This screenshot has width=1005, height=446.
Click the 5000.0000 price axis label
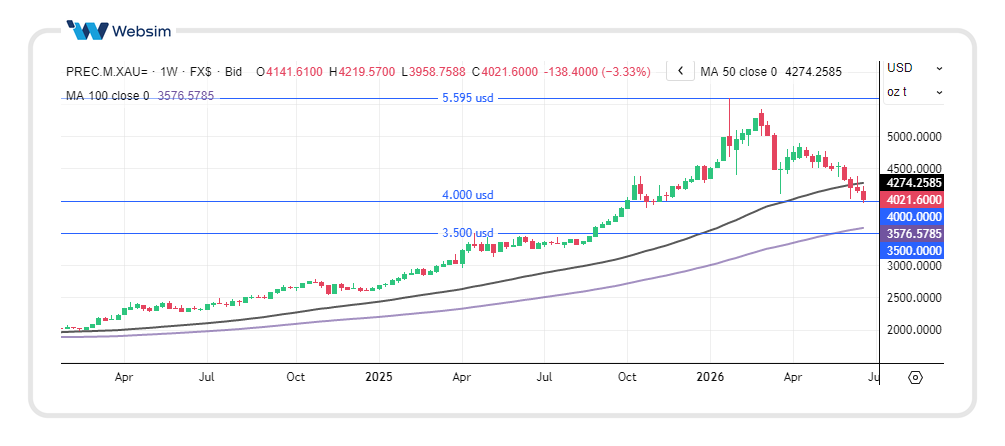[913, 136]
